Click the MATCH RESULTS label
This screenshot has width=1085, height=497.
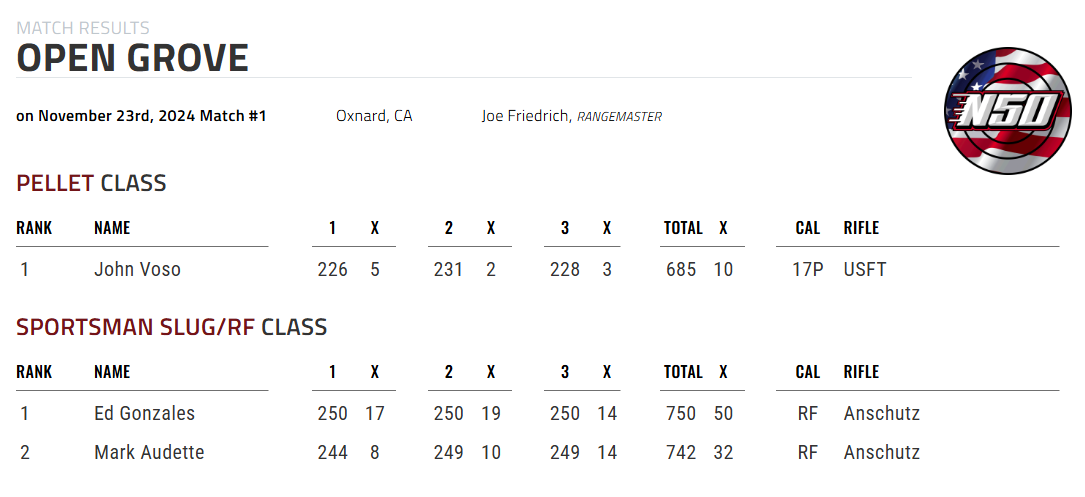(83, 28)
